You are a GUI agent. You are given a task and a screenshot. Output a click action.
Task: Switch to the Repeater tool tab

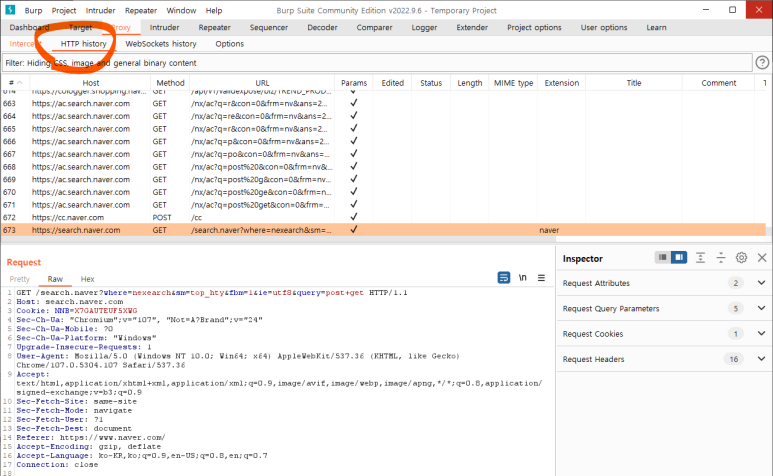click(x=214, y=28)
